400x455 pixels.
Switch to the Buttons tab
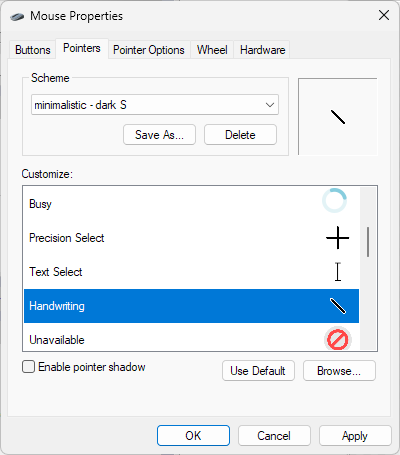coord(33,50)
